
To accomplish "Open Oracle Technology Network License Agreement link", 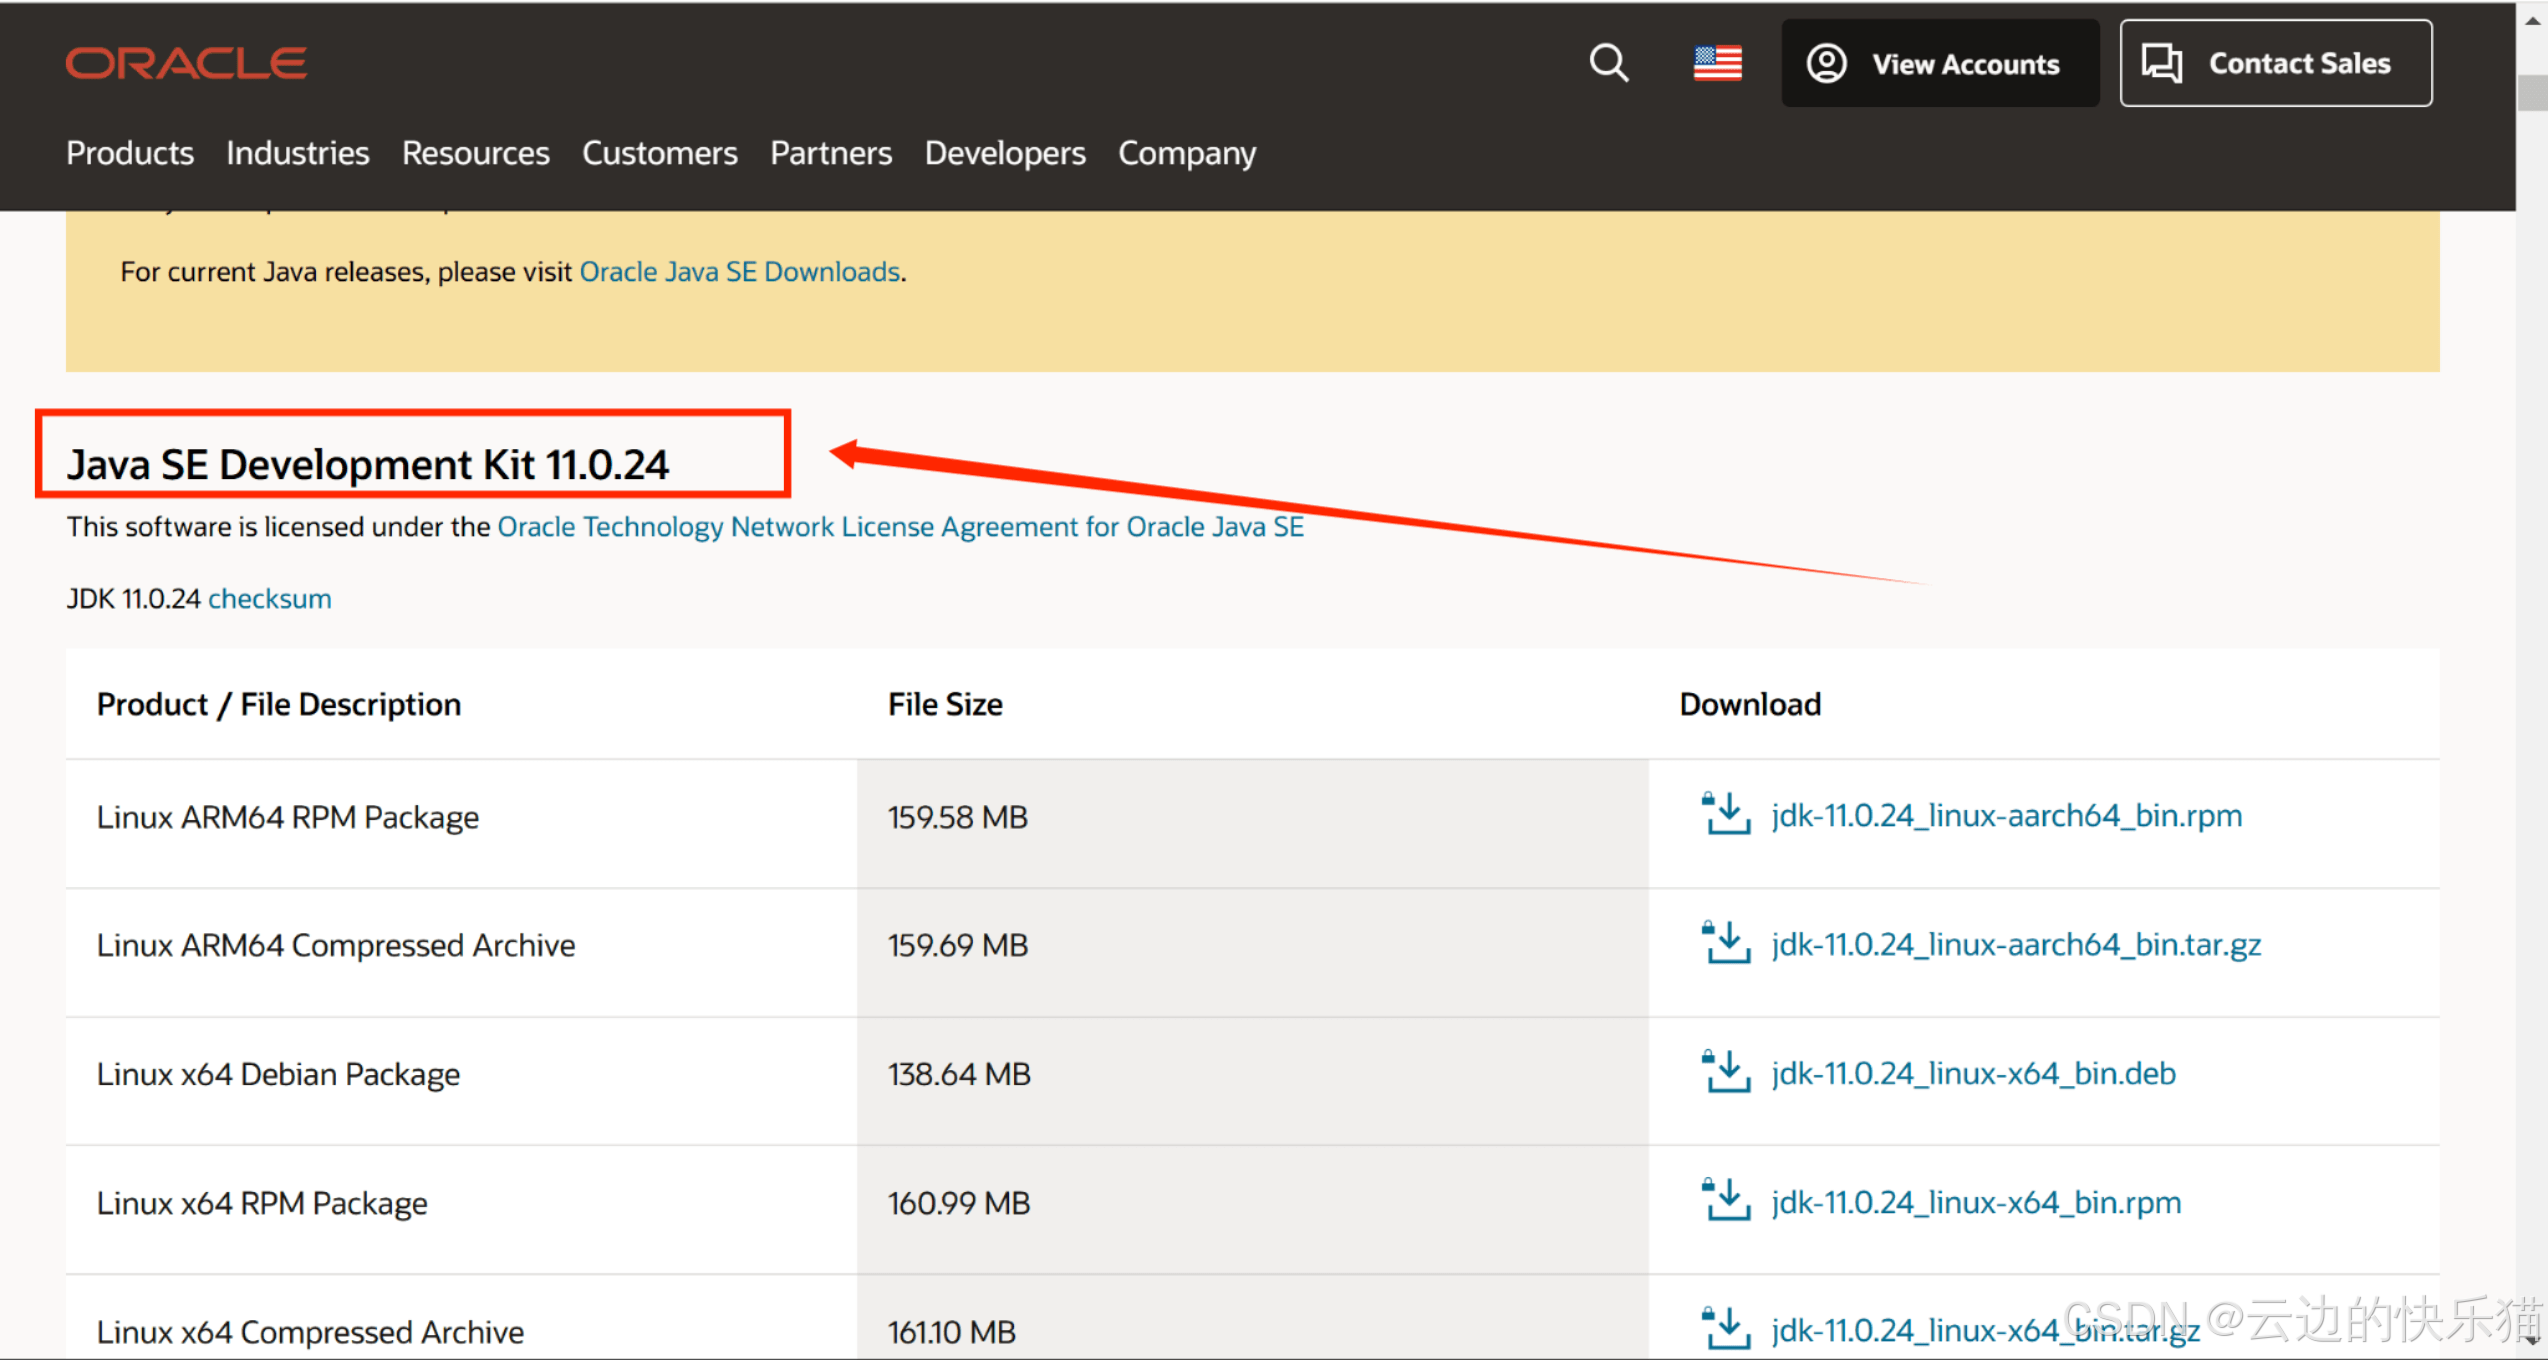I will (x=900, y=527).
